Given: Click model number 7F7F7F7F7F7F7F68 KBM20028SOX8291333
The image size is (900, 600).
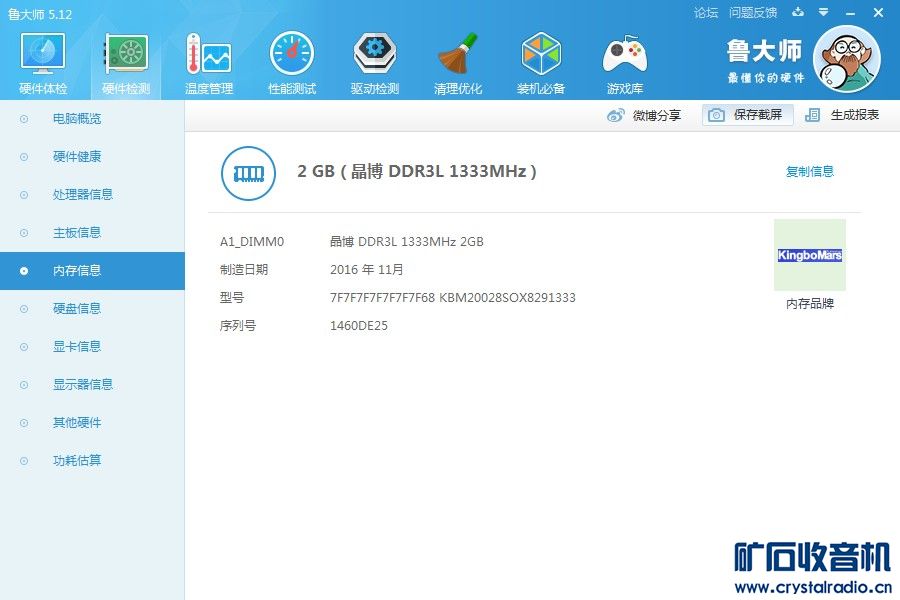Looking at the screenshot, I should pos(453,297).
